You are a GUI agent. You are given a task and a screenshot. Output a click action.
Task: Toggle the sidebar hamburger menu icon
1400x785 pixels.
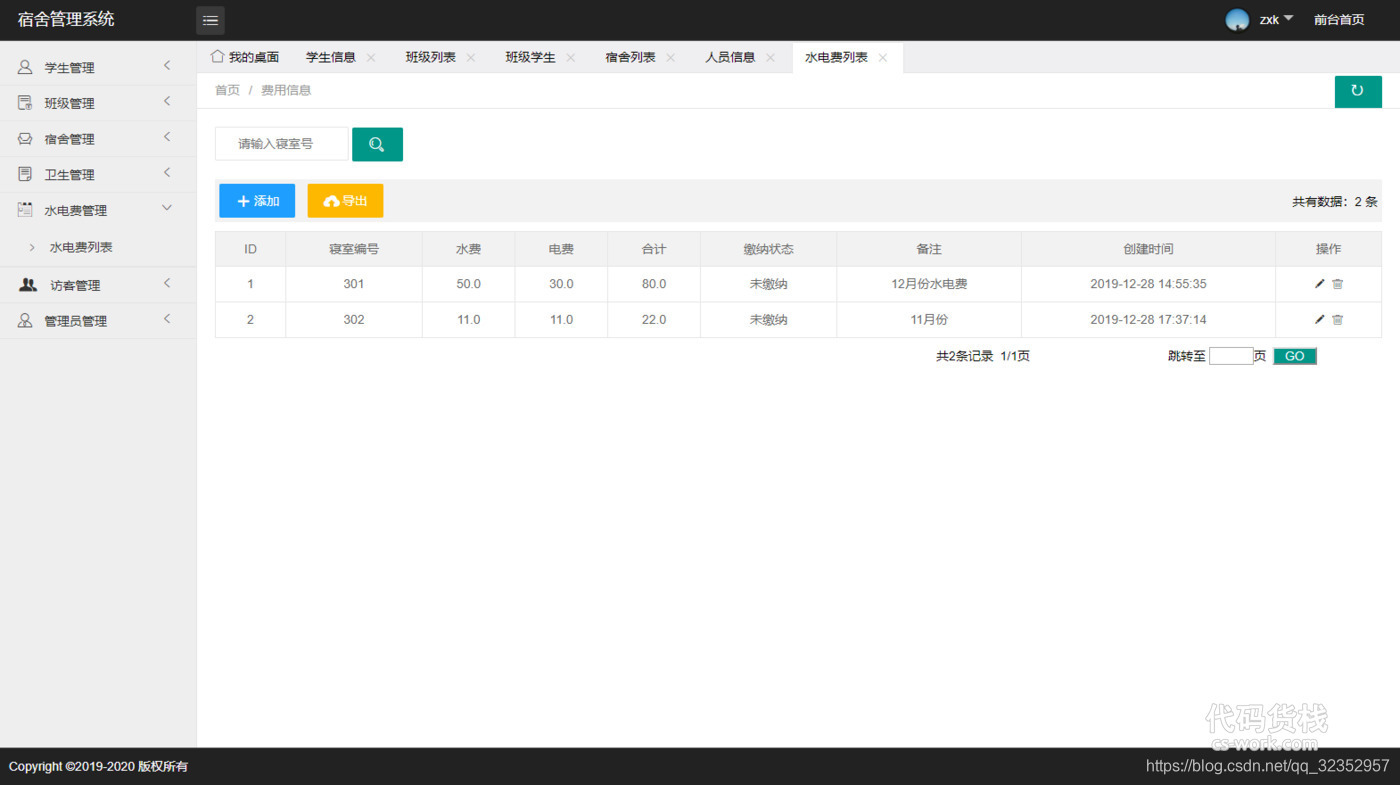210,20
